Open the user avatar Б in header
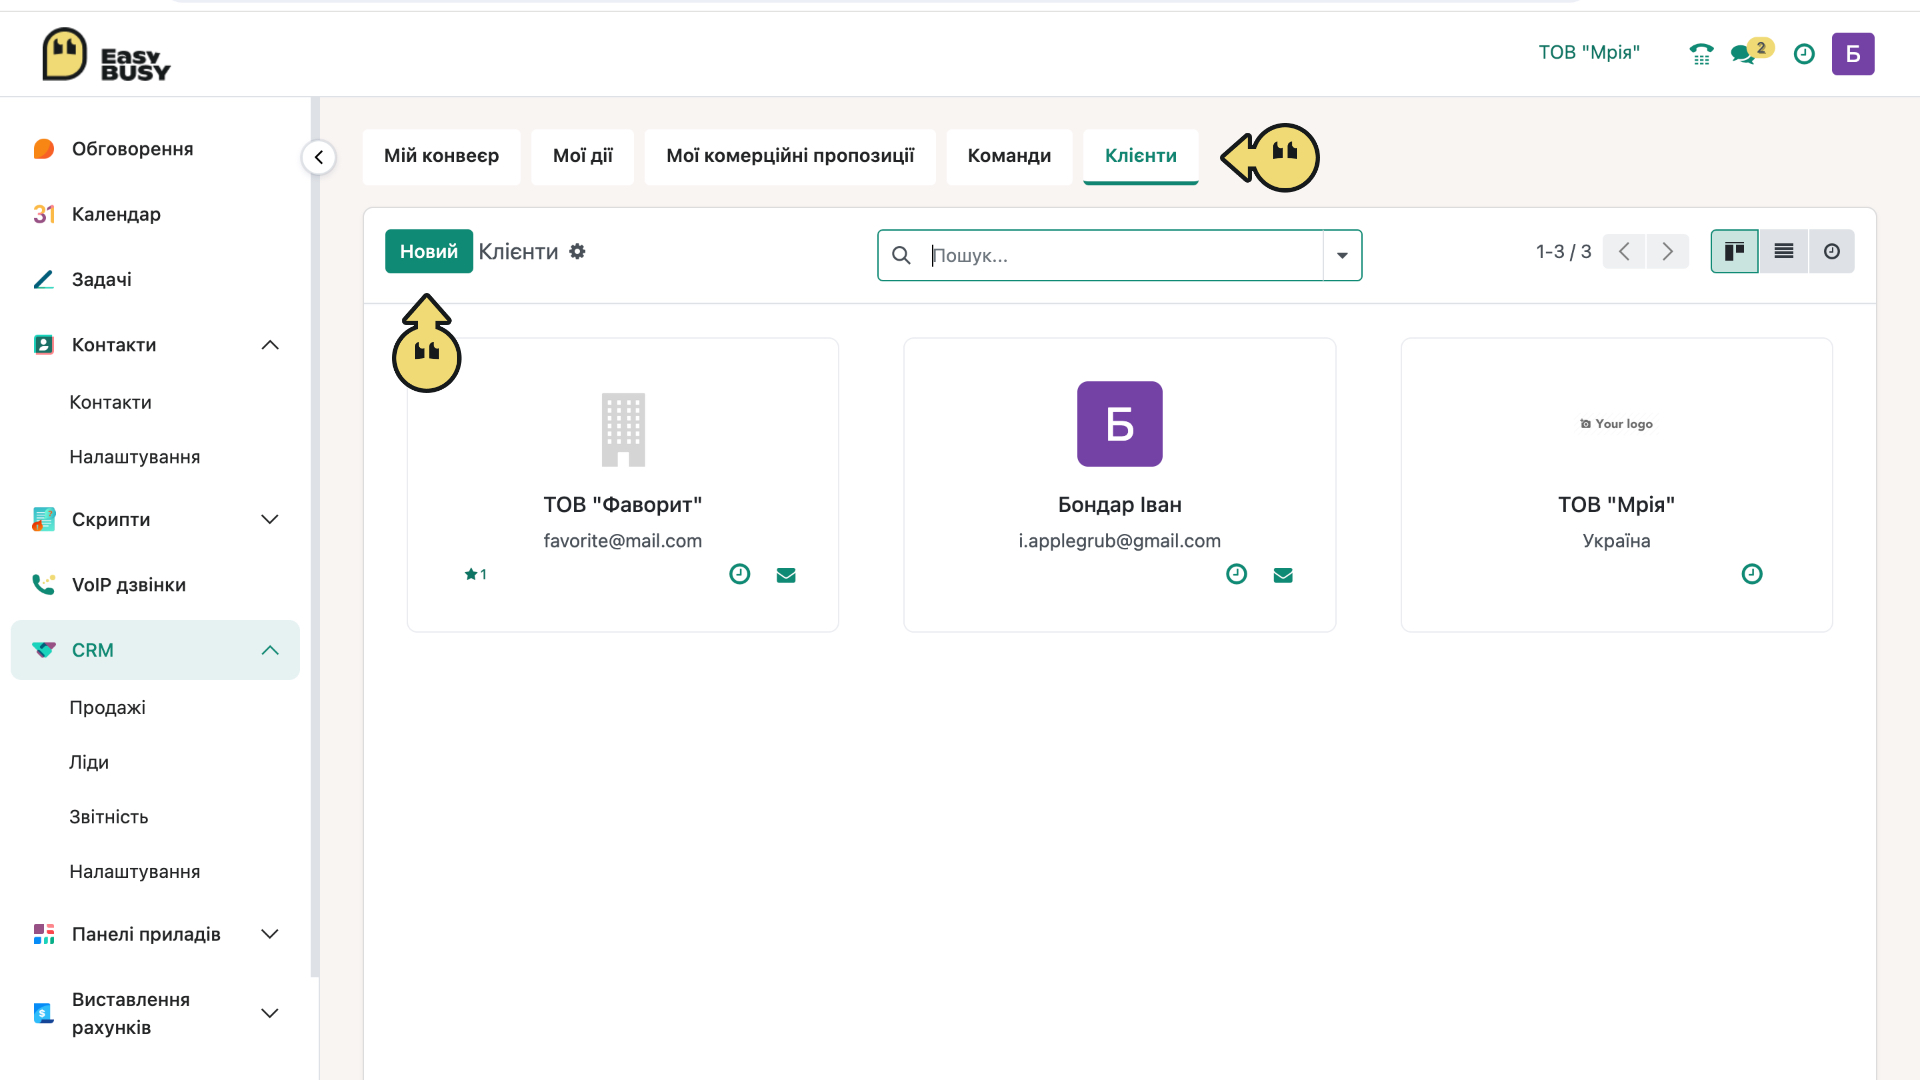This screenshot has width=1920, height=1080. pyautogui.click(x=1853, y=54)
